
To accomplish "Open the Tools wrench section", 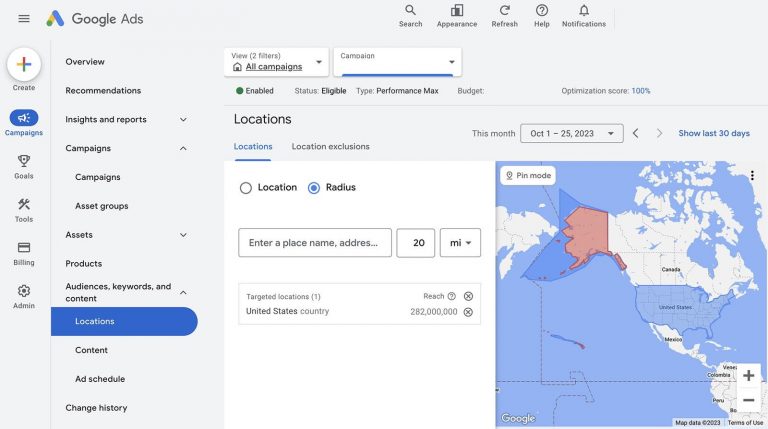I will pyautogui.click(x=24, y=210).
